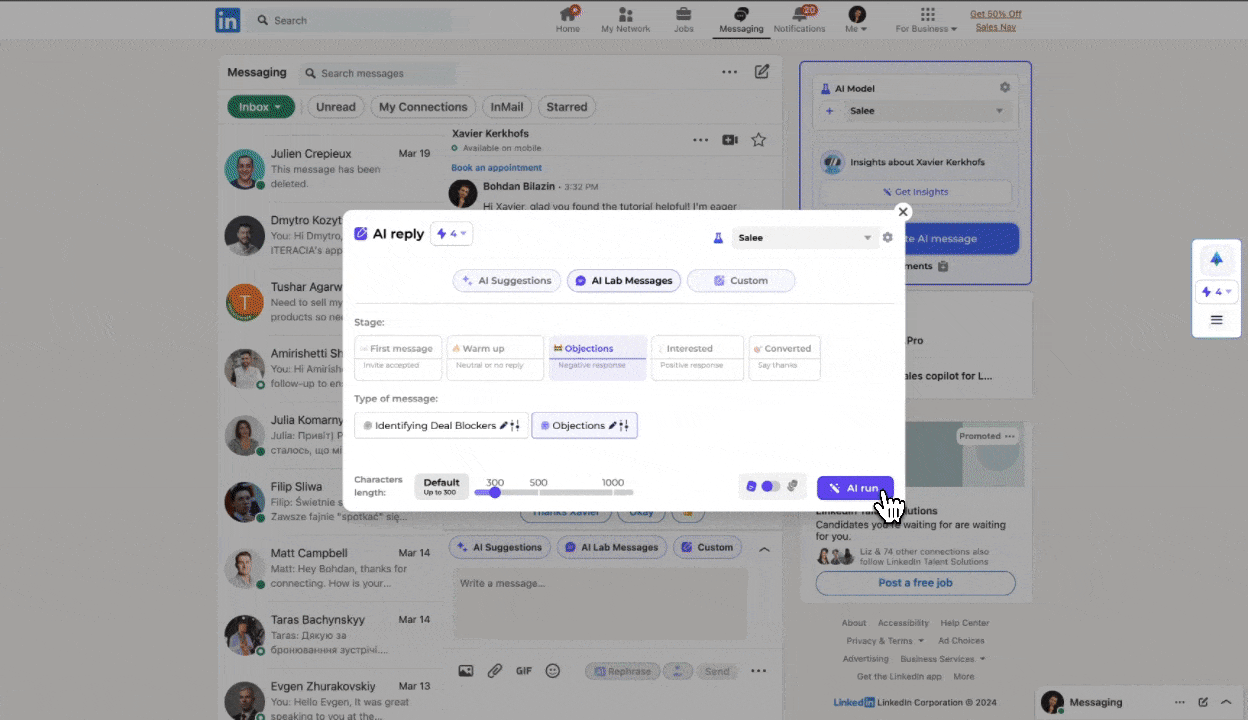This screenshot has width=1248, height=720.
Task: Go to the Home nav icon
Action: (568, 19)
